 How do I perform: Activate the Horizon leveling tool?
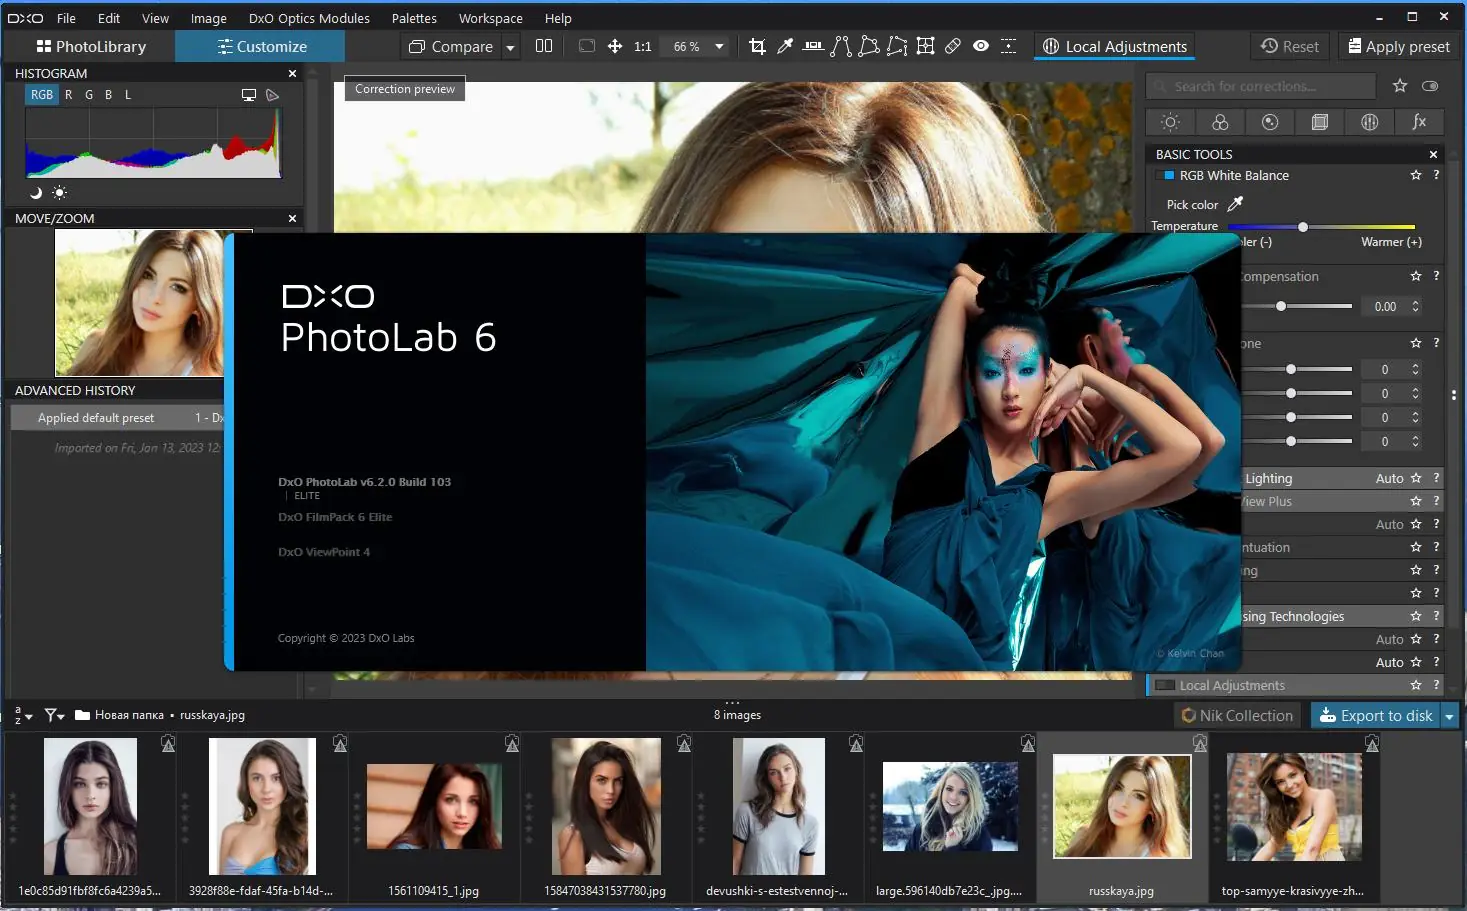[813, 46]
